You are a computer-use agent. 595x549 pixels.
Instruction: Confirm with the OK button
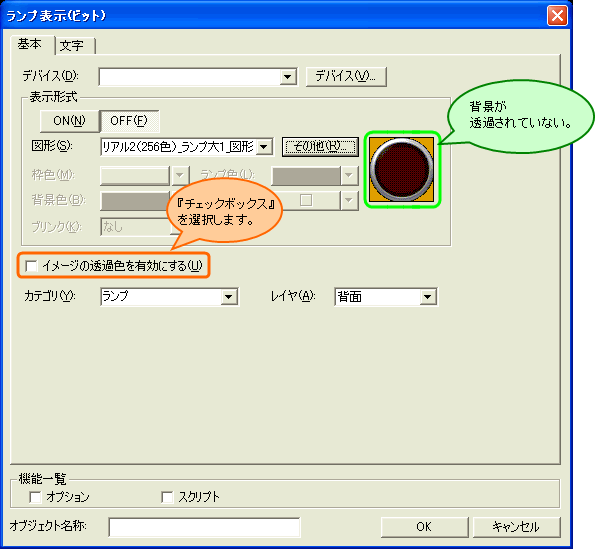[x=424, y=527]
